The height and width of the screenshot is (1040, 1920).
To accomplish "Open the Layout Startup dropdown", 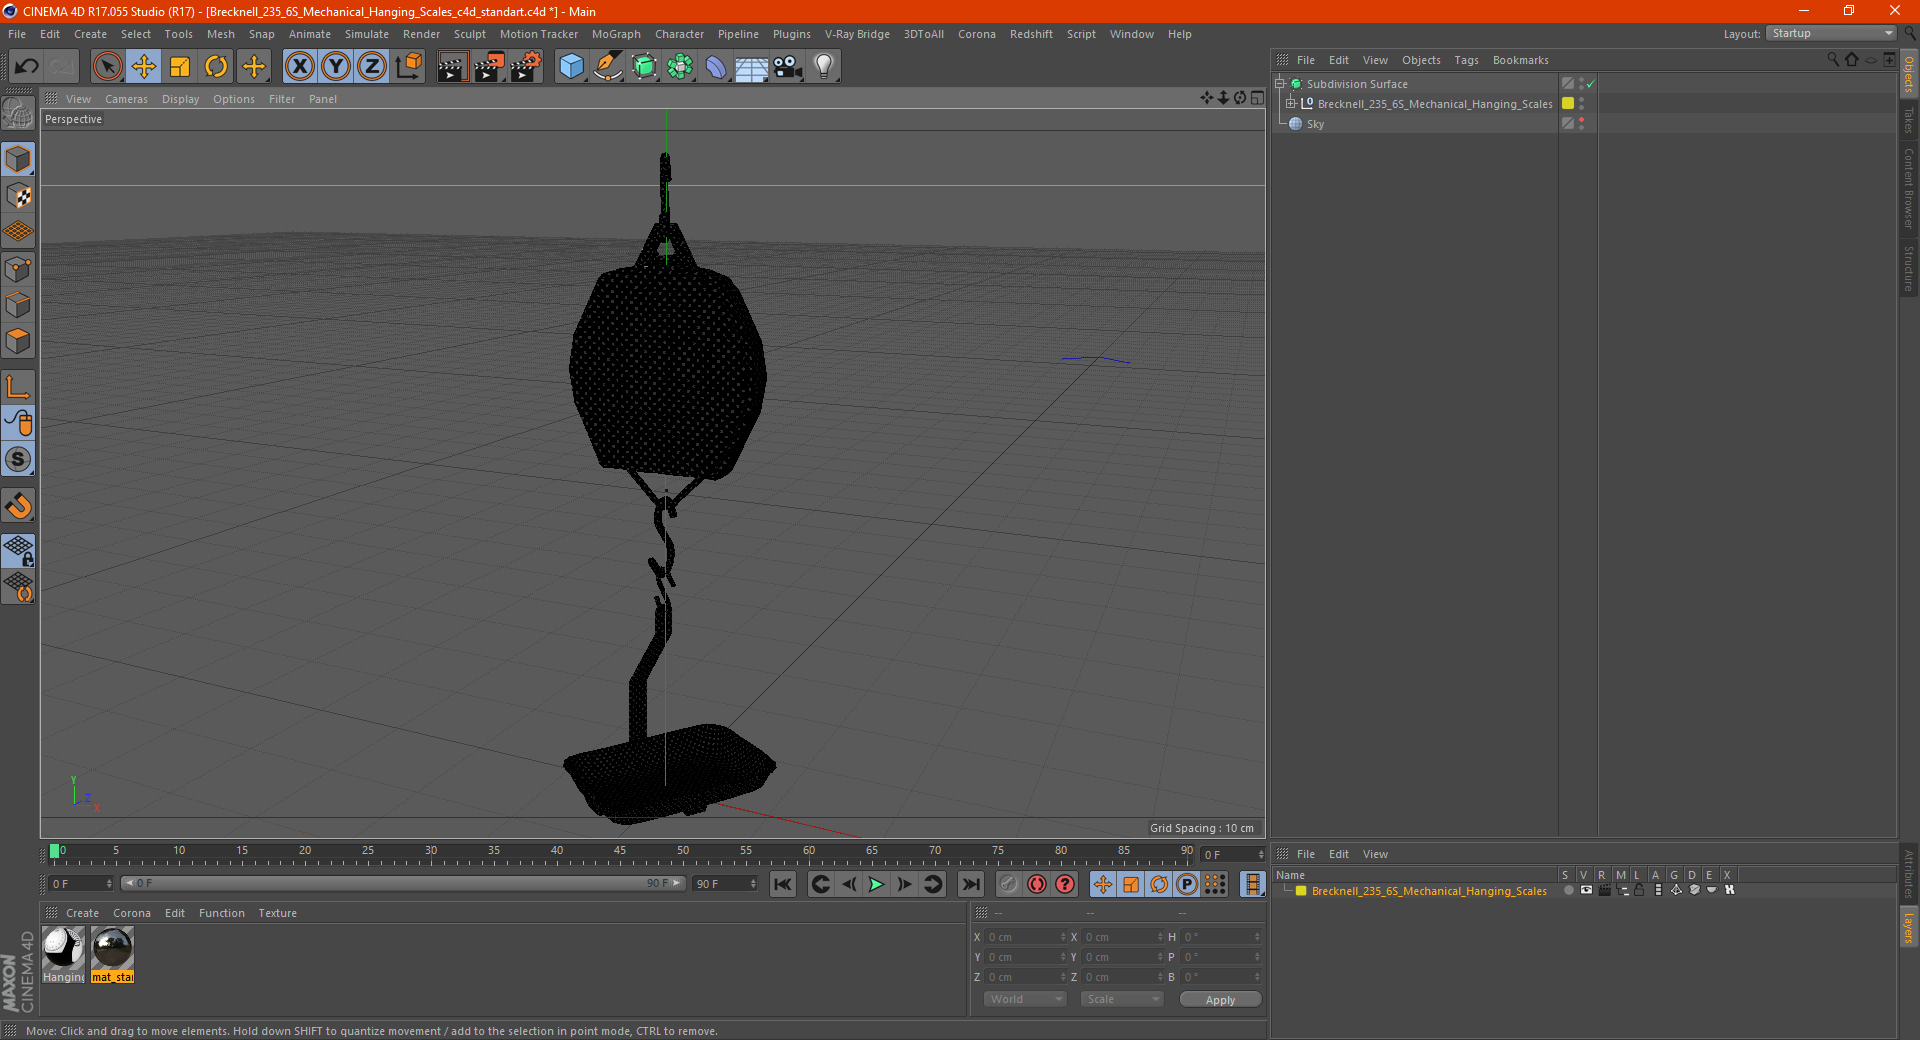I will [1832, 33].
